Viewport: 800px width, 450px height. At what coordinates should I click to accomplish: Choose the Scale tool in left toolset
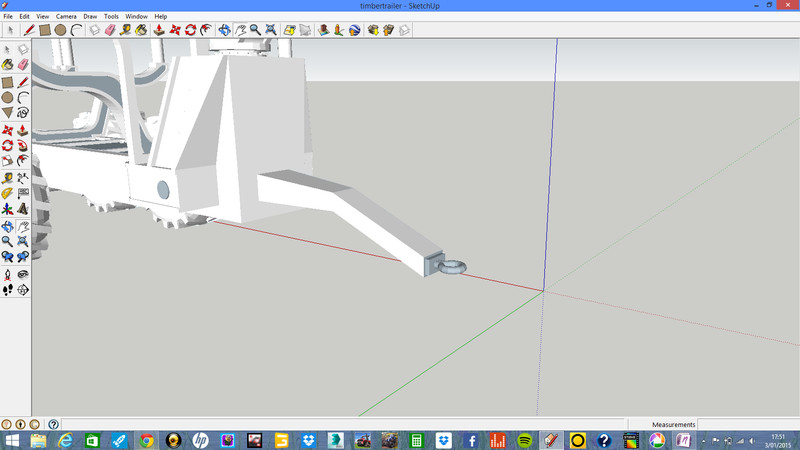point(8,161)
